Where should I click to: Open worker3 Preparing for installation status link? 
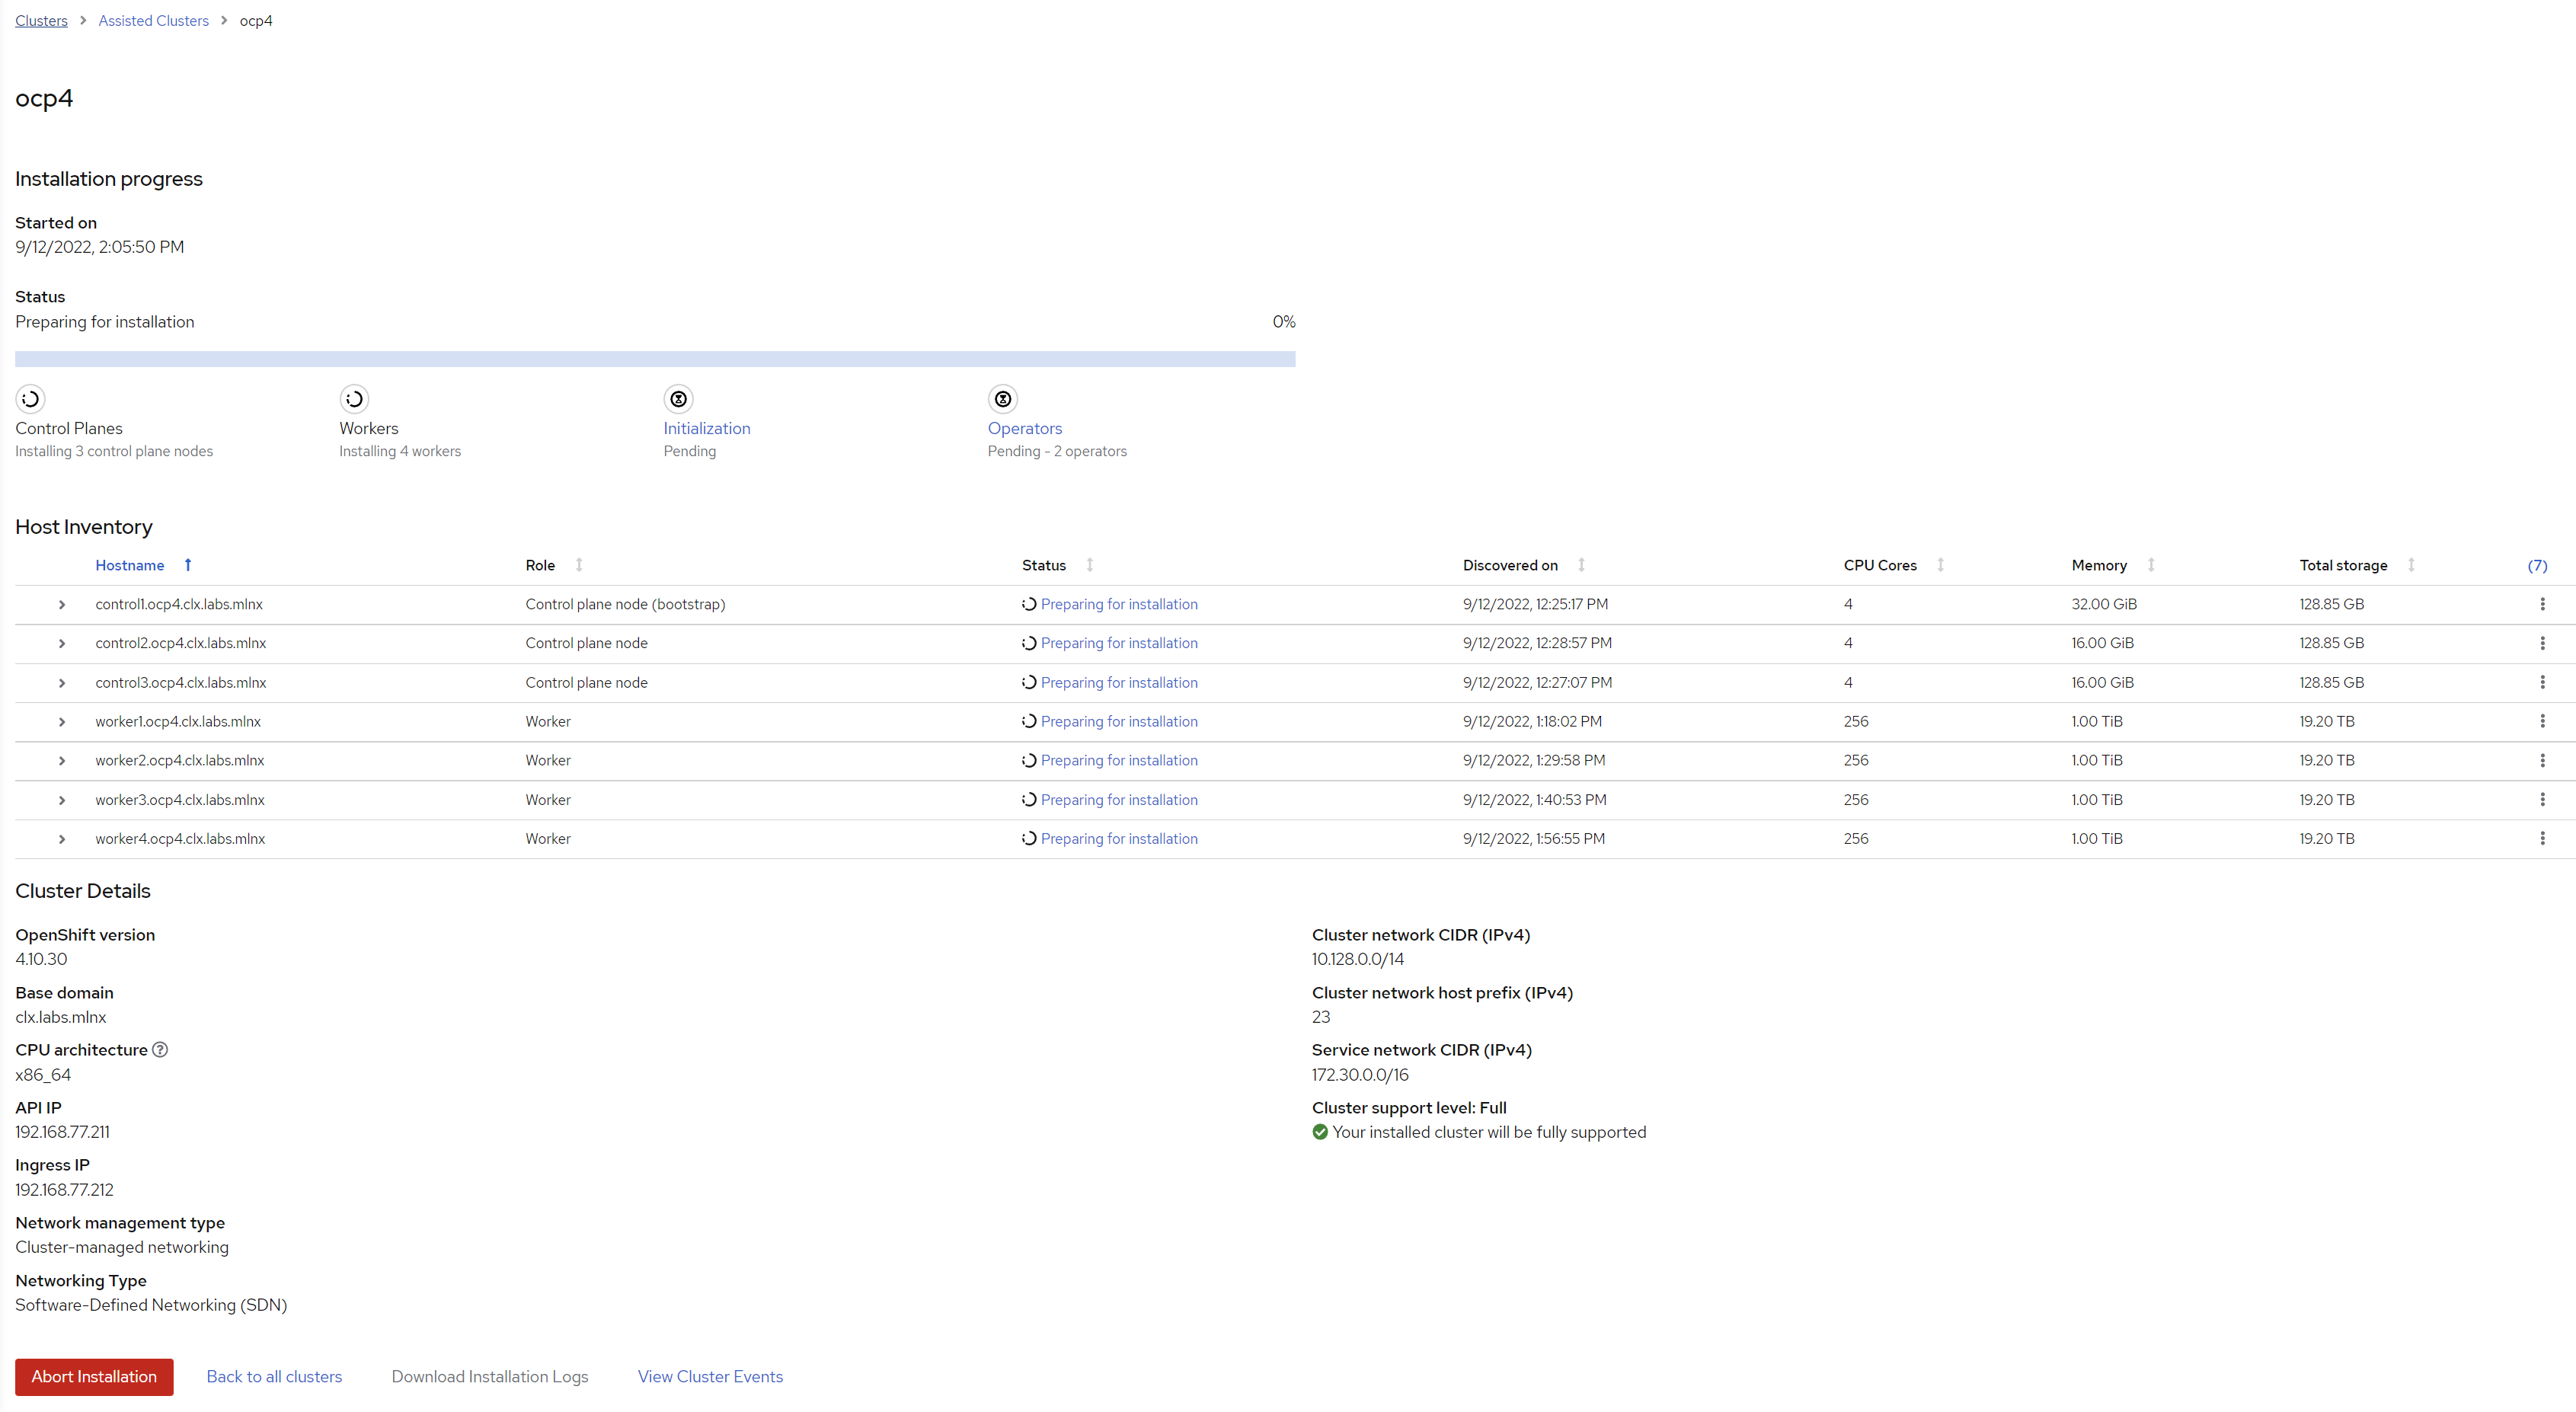[x=1119, y=799]
